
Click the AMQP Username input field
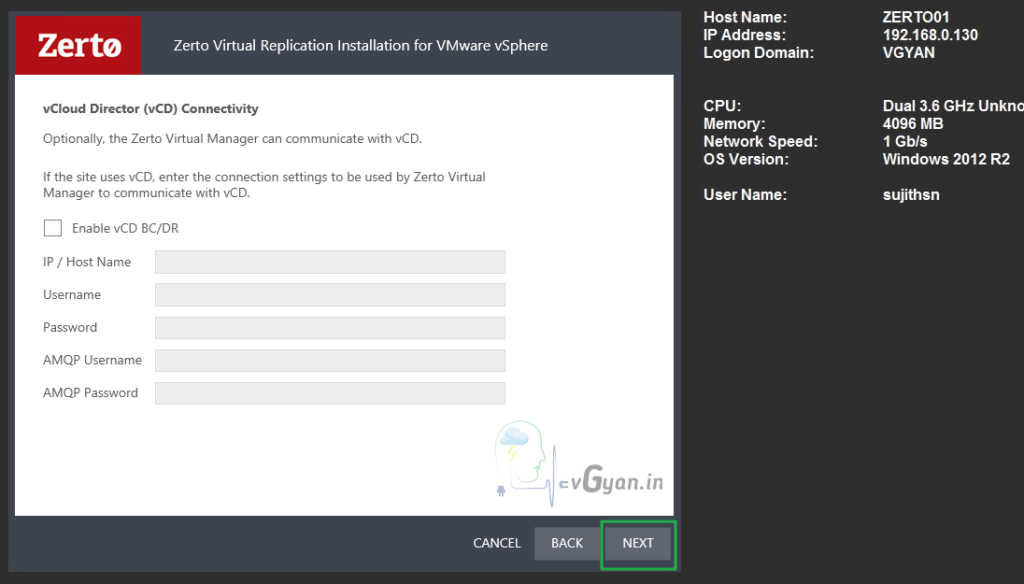(x=330, y=360)
